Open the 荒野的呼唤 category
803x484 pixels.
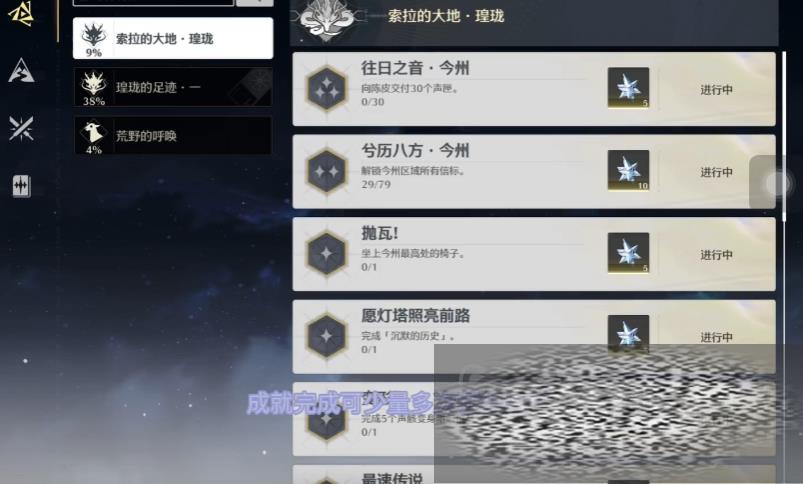point(173,136)
